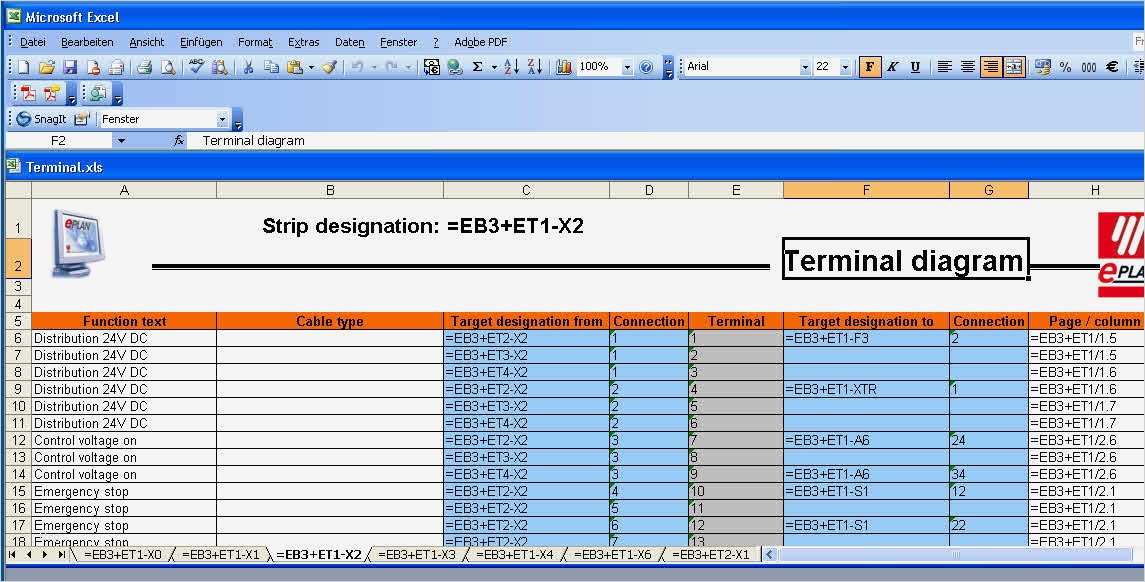Toggle right alignment of cell text
This screenshot has height=582, width=1145.
[x=991, y=67]
